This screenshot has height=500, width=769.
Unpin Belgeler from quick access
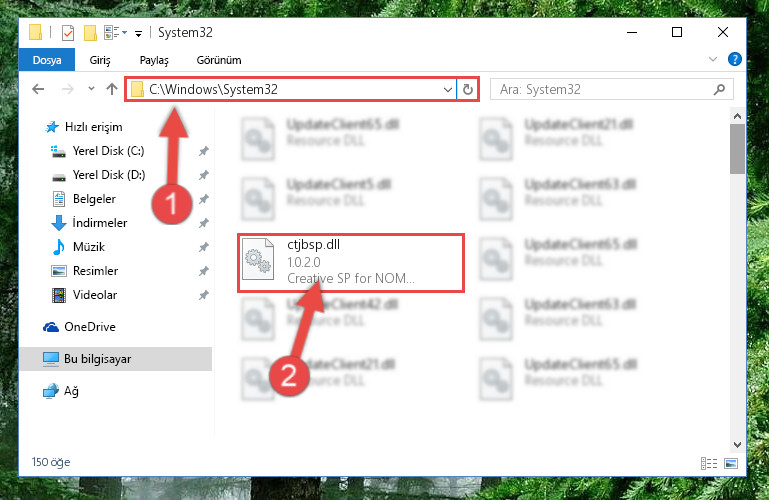point(204,199)
